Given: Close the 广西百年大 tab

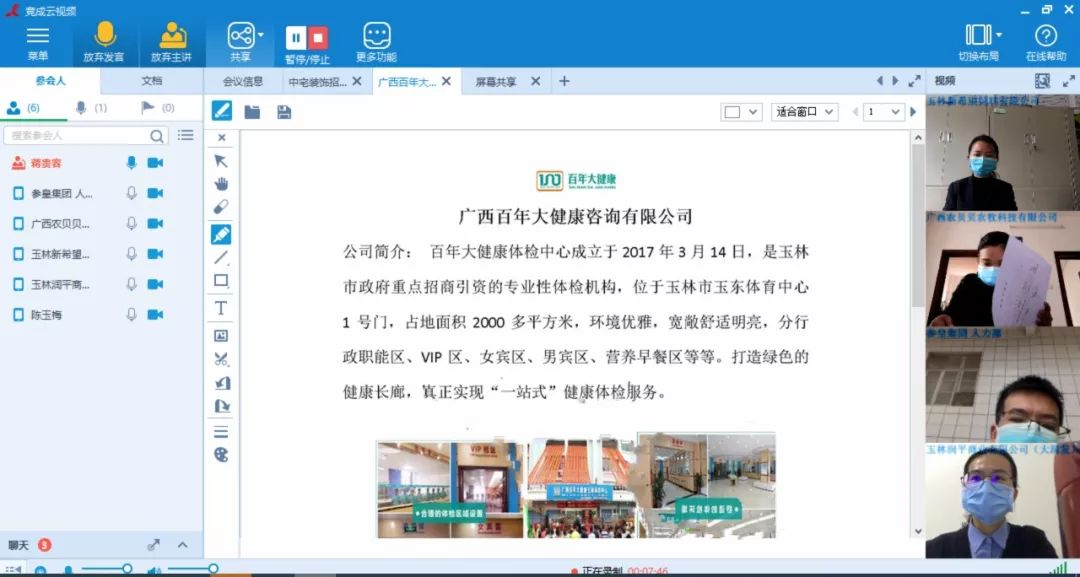Looking at the screenshot, I should pyautogui.click(x=446, y=81).
